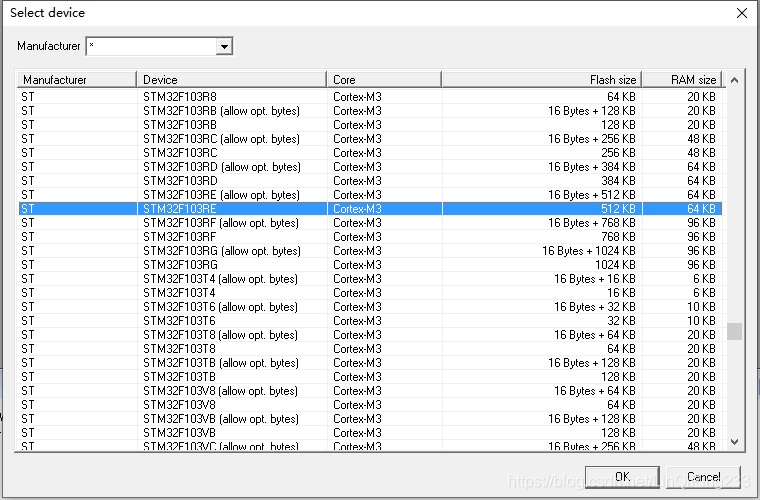The height and width of the screenshot is (500, 760).
Task: Select the plain STM32F103TB device
Action: coord(370,377)
